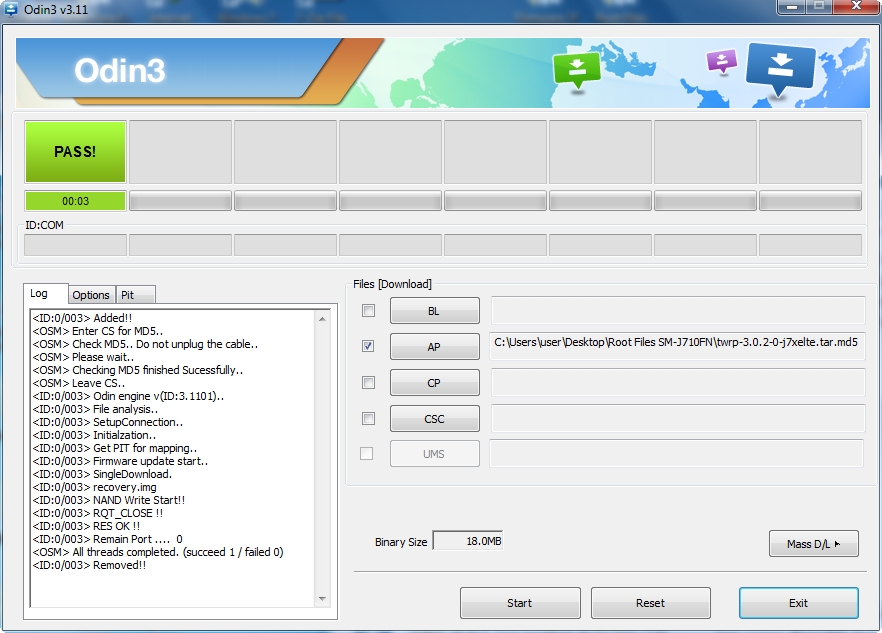The height and width of the screenshot is (633, 882).
Task: Choose a file with the AP button
Action: (435, 347)
